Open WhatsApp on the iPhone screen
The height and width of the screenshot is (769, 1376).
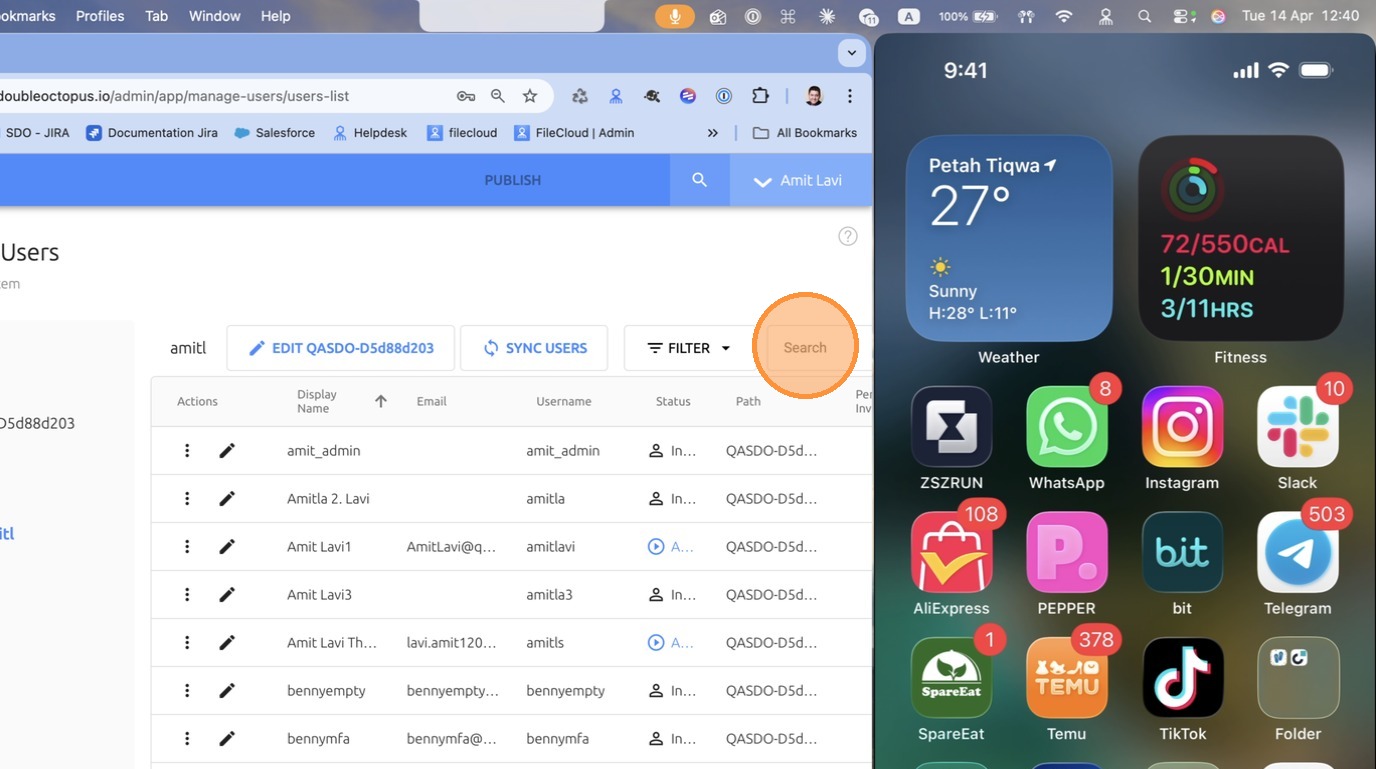1067,427
